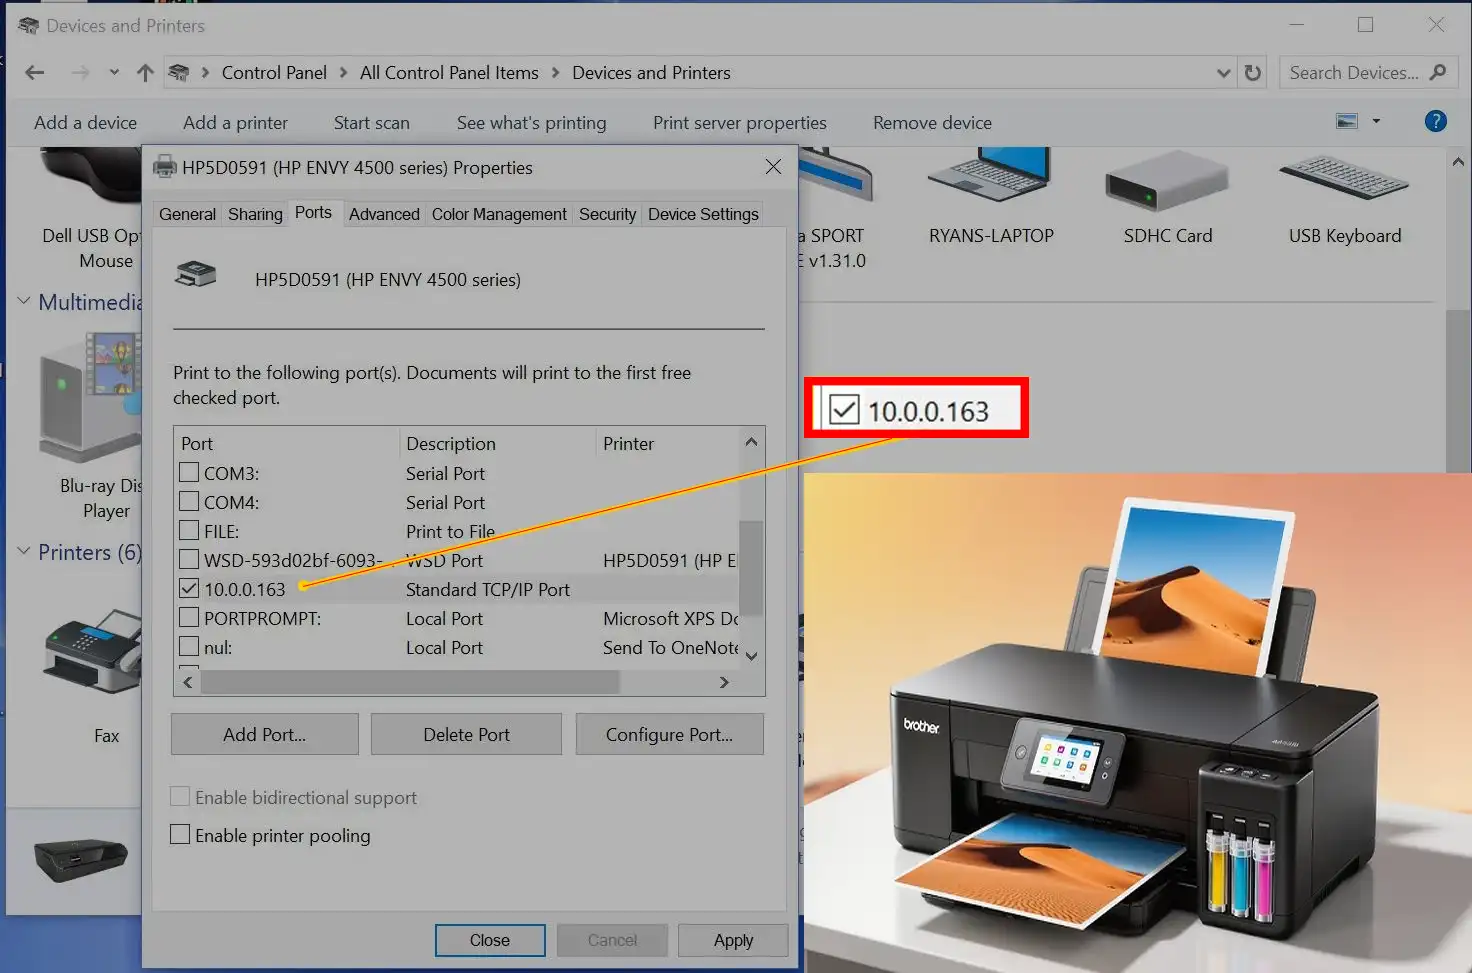Uncheck the 10.0.0.163 port checkbox
Image resolution: width=1472 pixels, height=973 pixels.
click(189, 588)
